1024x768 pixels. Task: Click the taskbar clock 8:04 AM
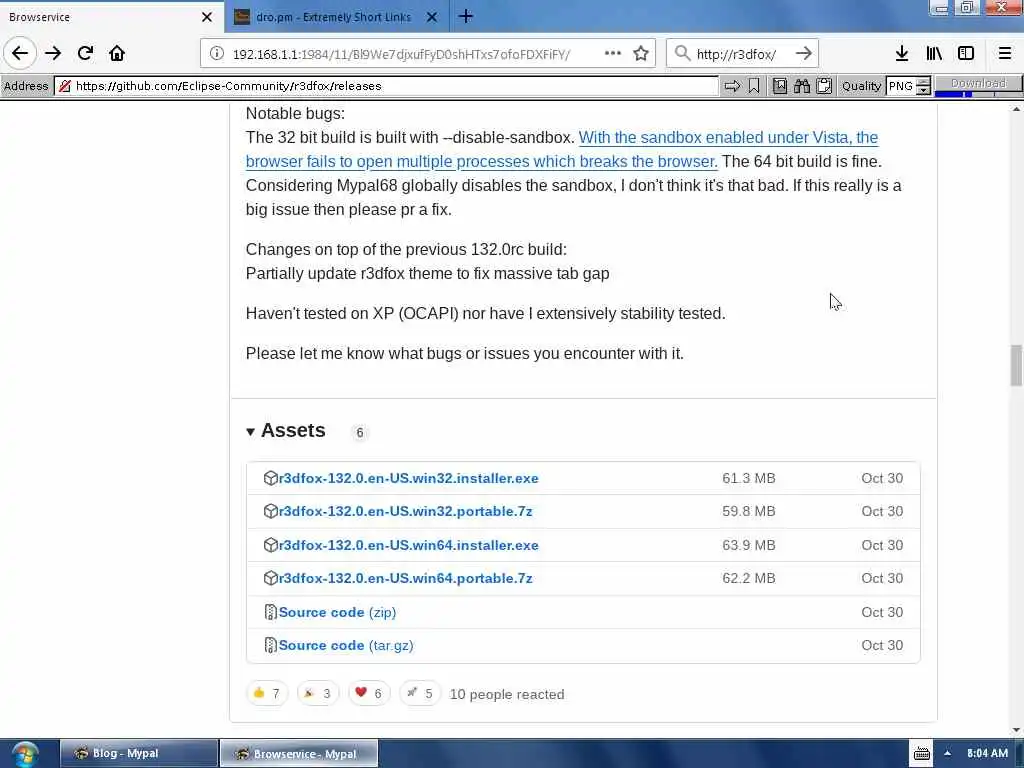987,754
